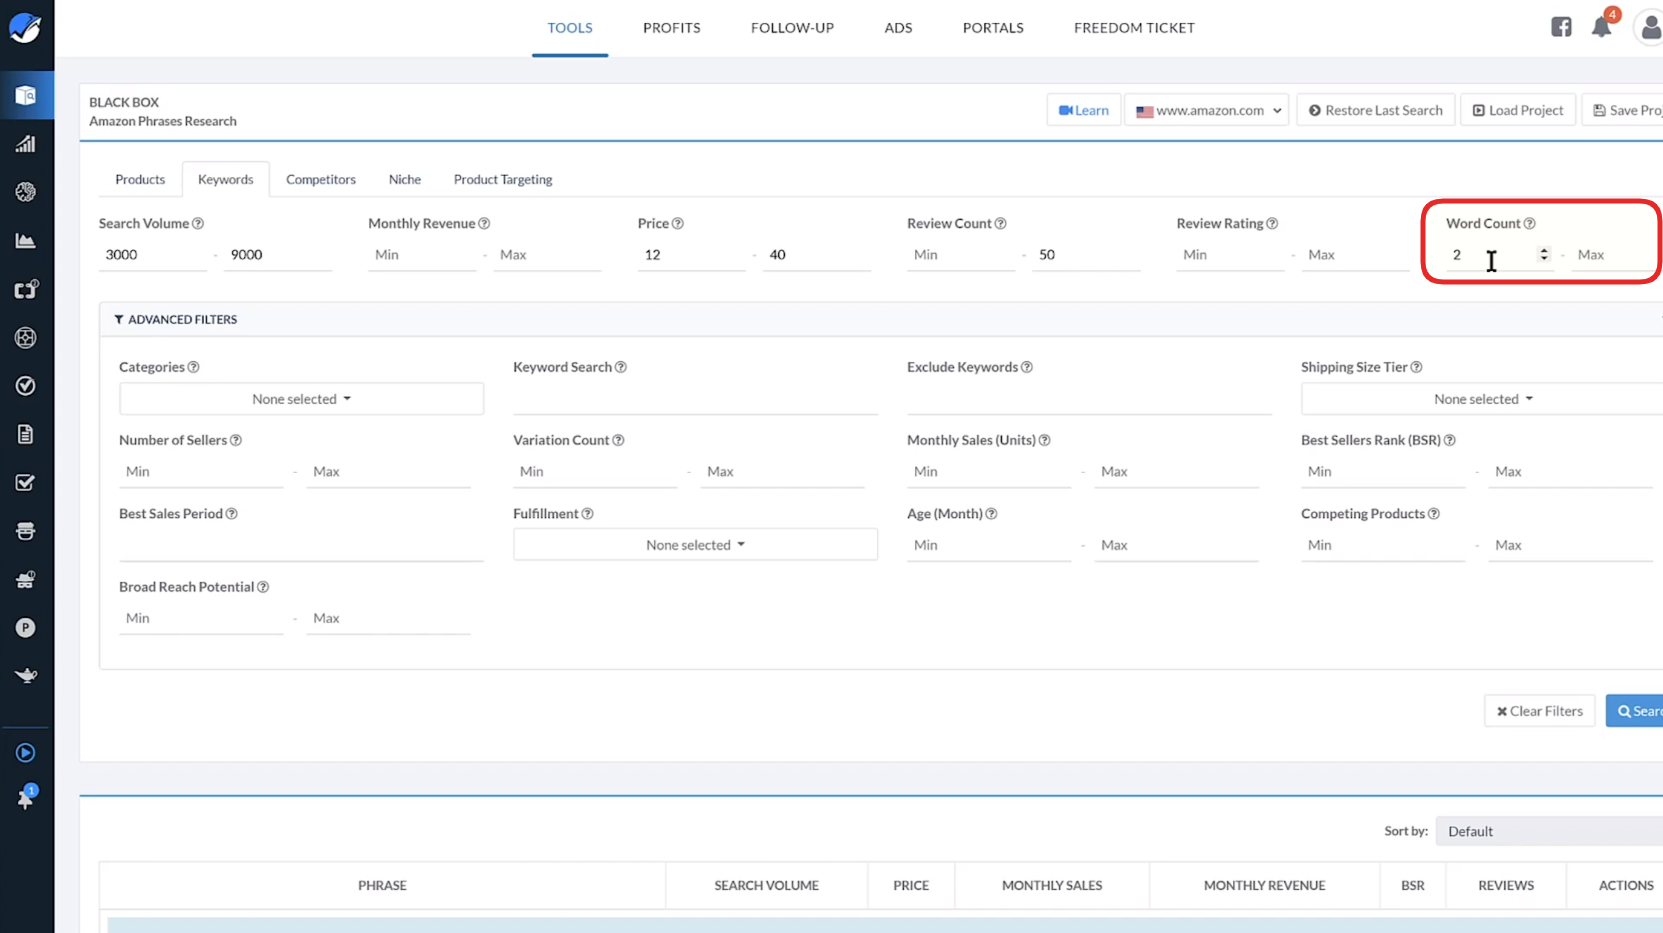Click the play circle icon in sidebar
Viewport: 1663px width, 933px height.
tap(26, 753)
